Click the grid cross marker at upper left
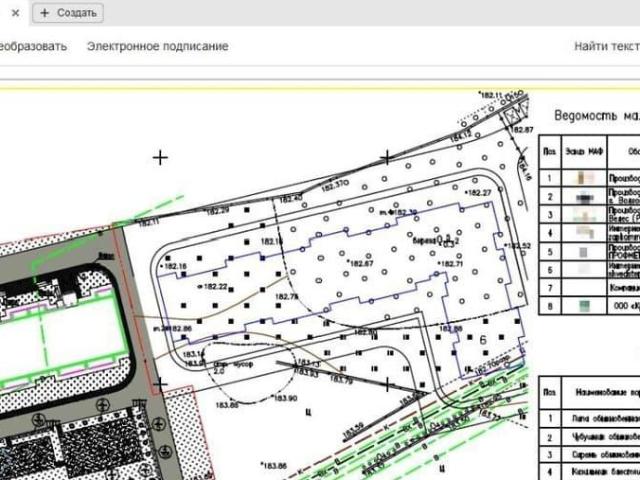Screen dimensions: 640x480 coord(160,158)
